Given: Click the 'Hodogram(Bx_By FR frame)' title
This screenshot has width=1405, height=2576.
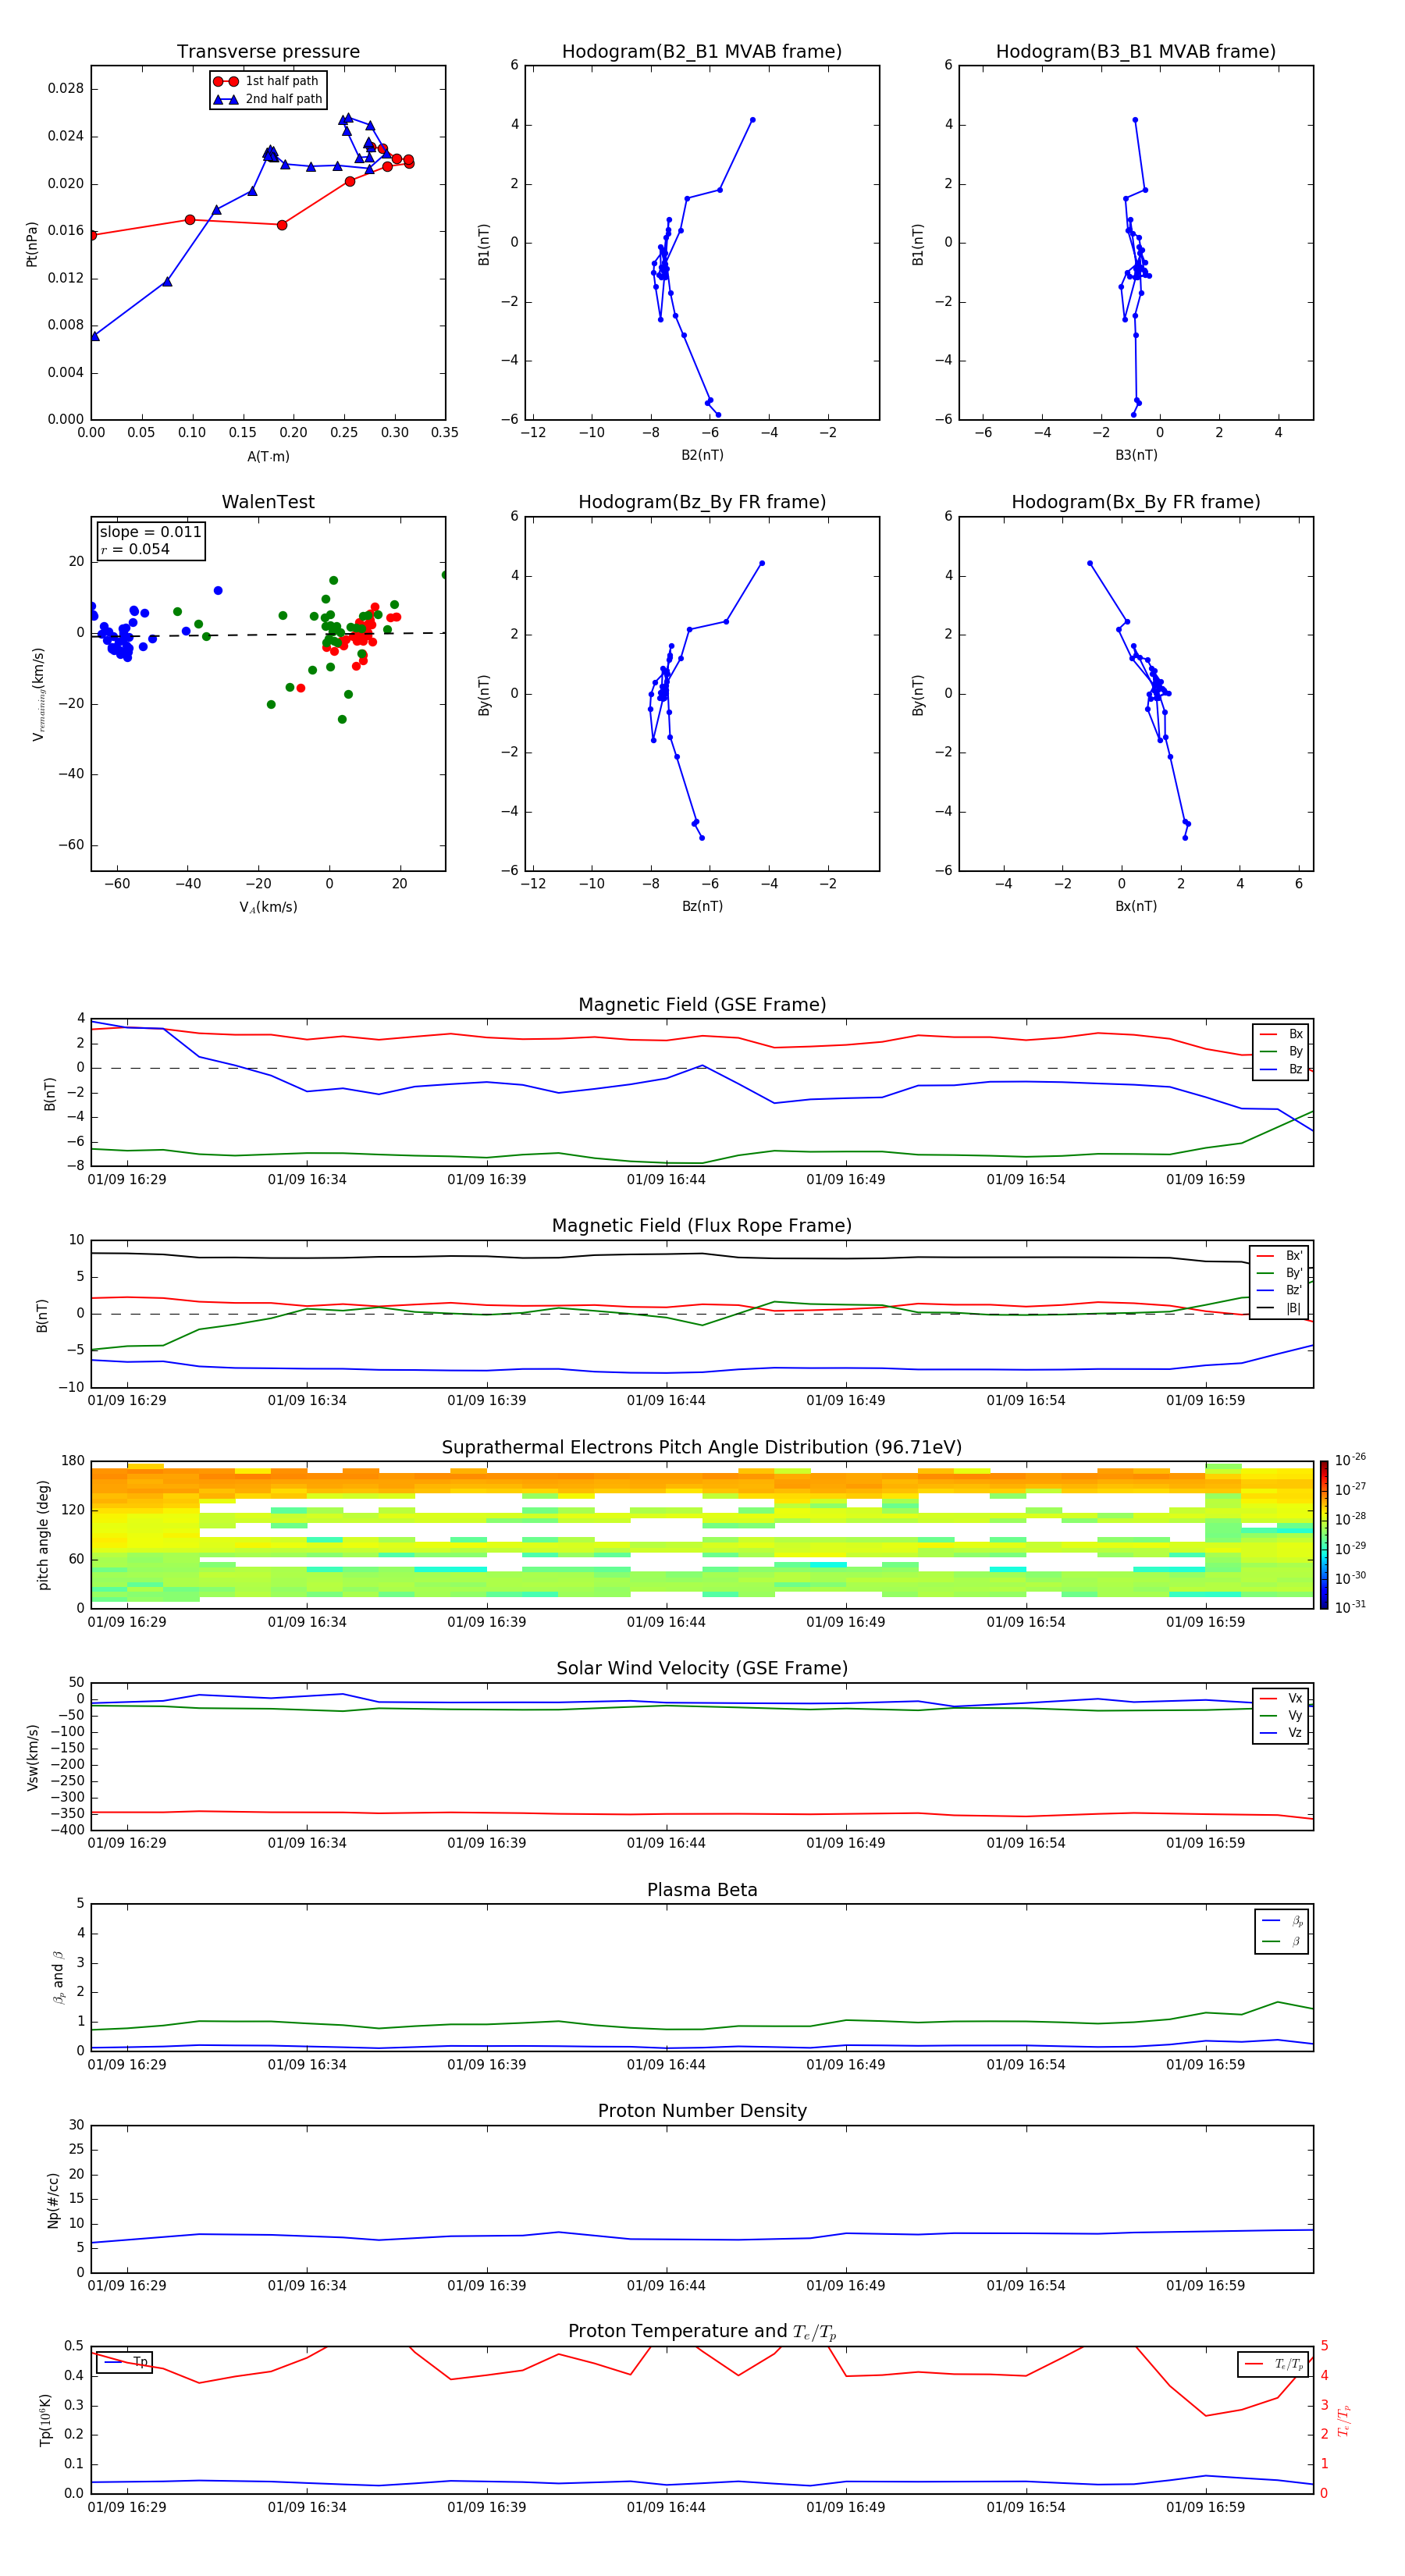Looking at the screenshot, I should click(x=1136, y=502).
